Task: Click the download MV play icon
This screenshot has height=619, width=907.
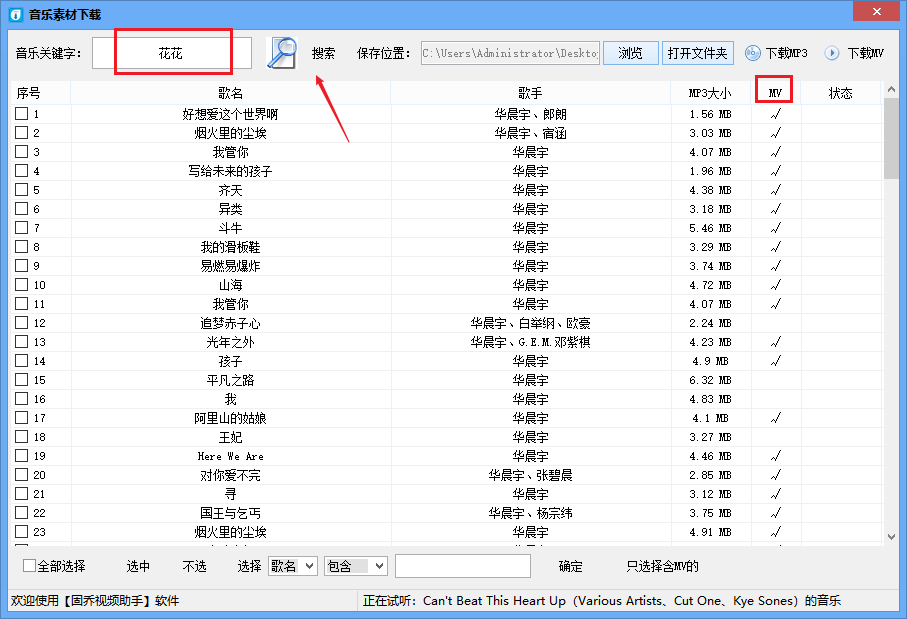Action: click(x=832, y=53)
